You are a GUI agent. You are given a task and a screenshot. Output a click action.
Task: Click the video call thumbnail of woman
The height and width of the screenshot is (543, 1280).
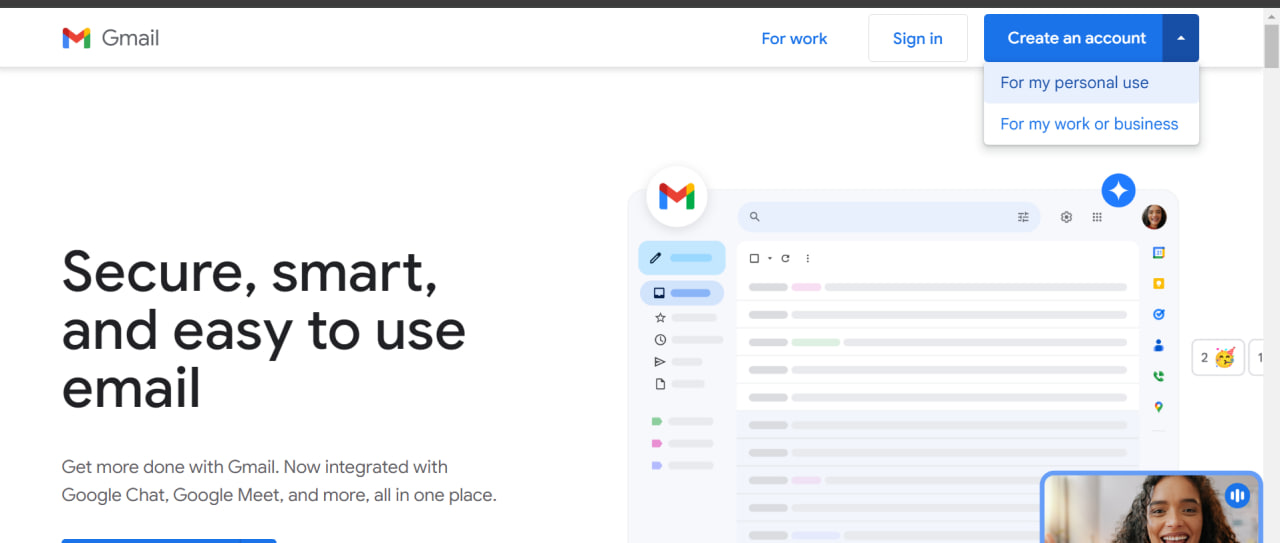tap(1151, 508)
